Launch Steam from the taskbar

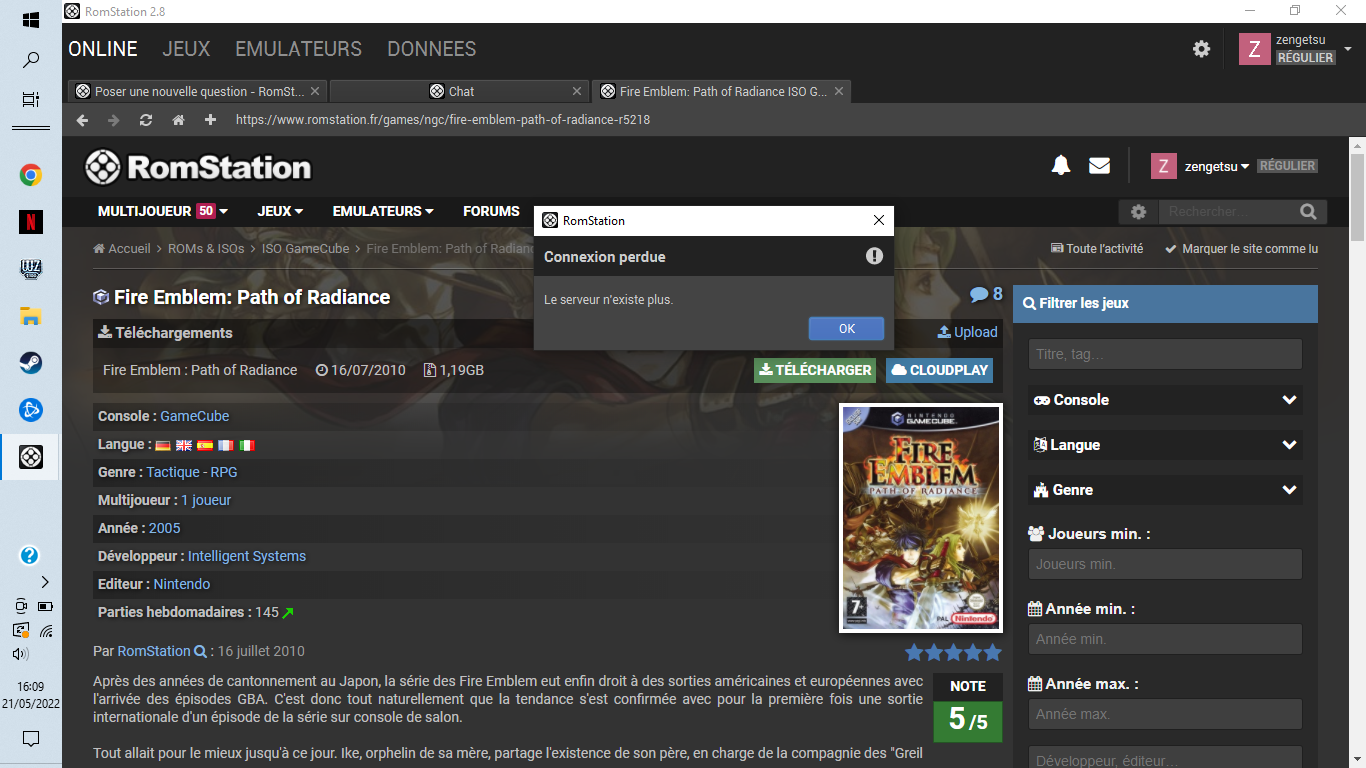[x=31, y=363]
